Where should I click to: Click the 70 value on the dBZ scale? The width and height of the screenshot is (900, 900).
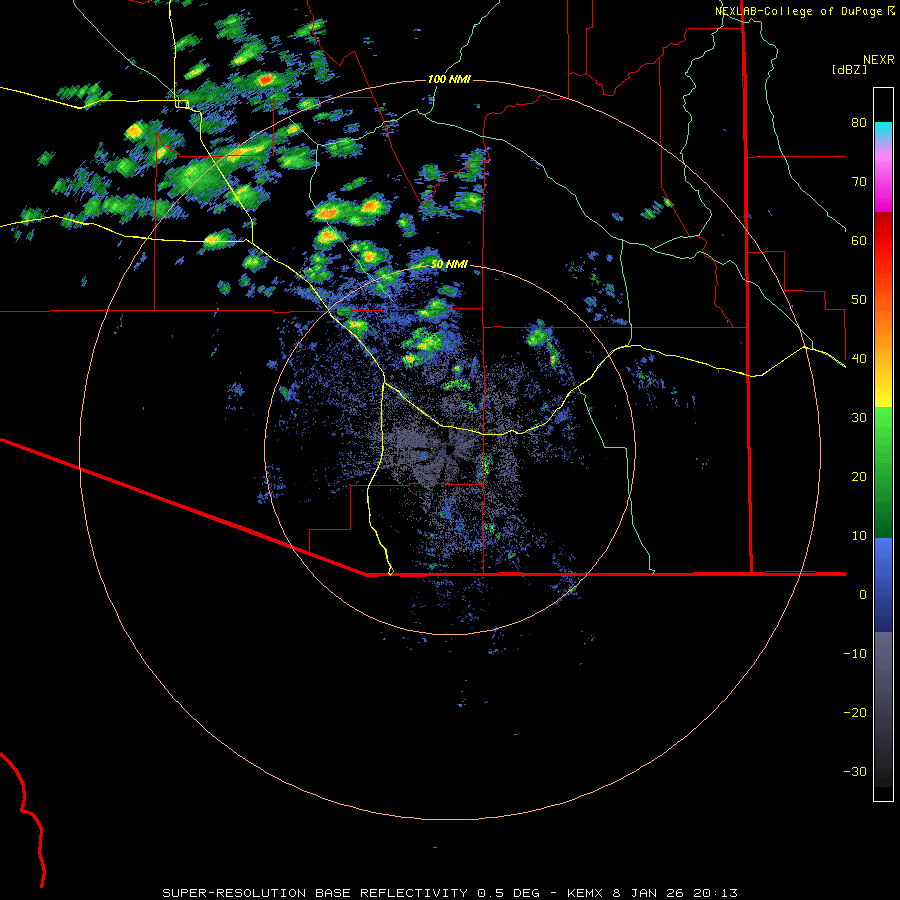859,181
